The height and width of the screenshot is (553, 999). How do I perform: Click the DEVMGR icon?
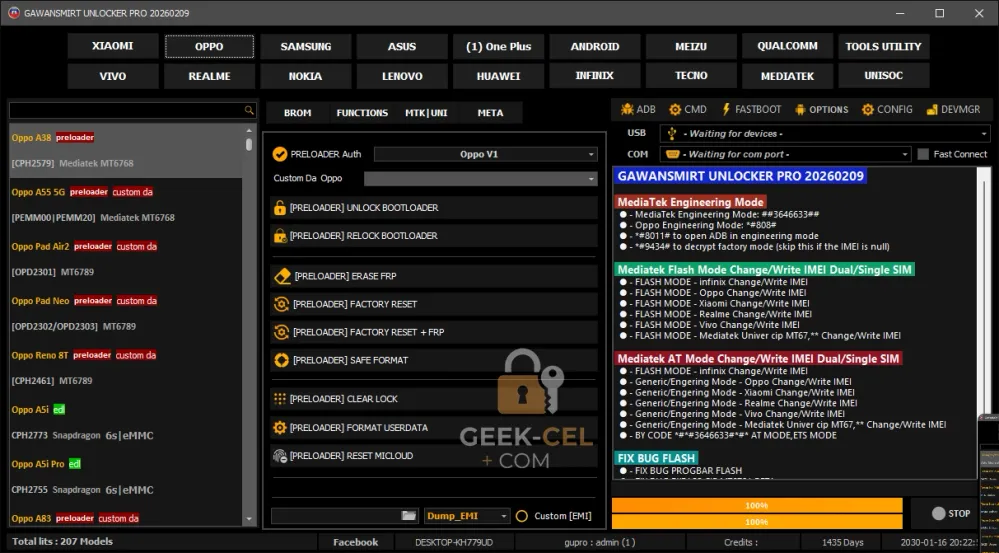point(932,110)
